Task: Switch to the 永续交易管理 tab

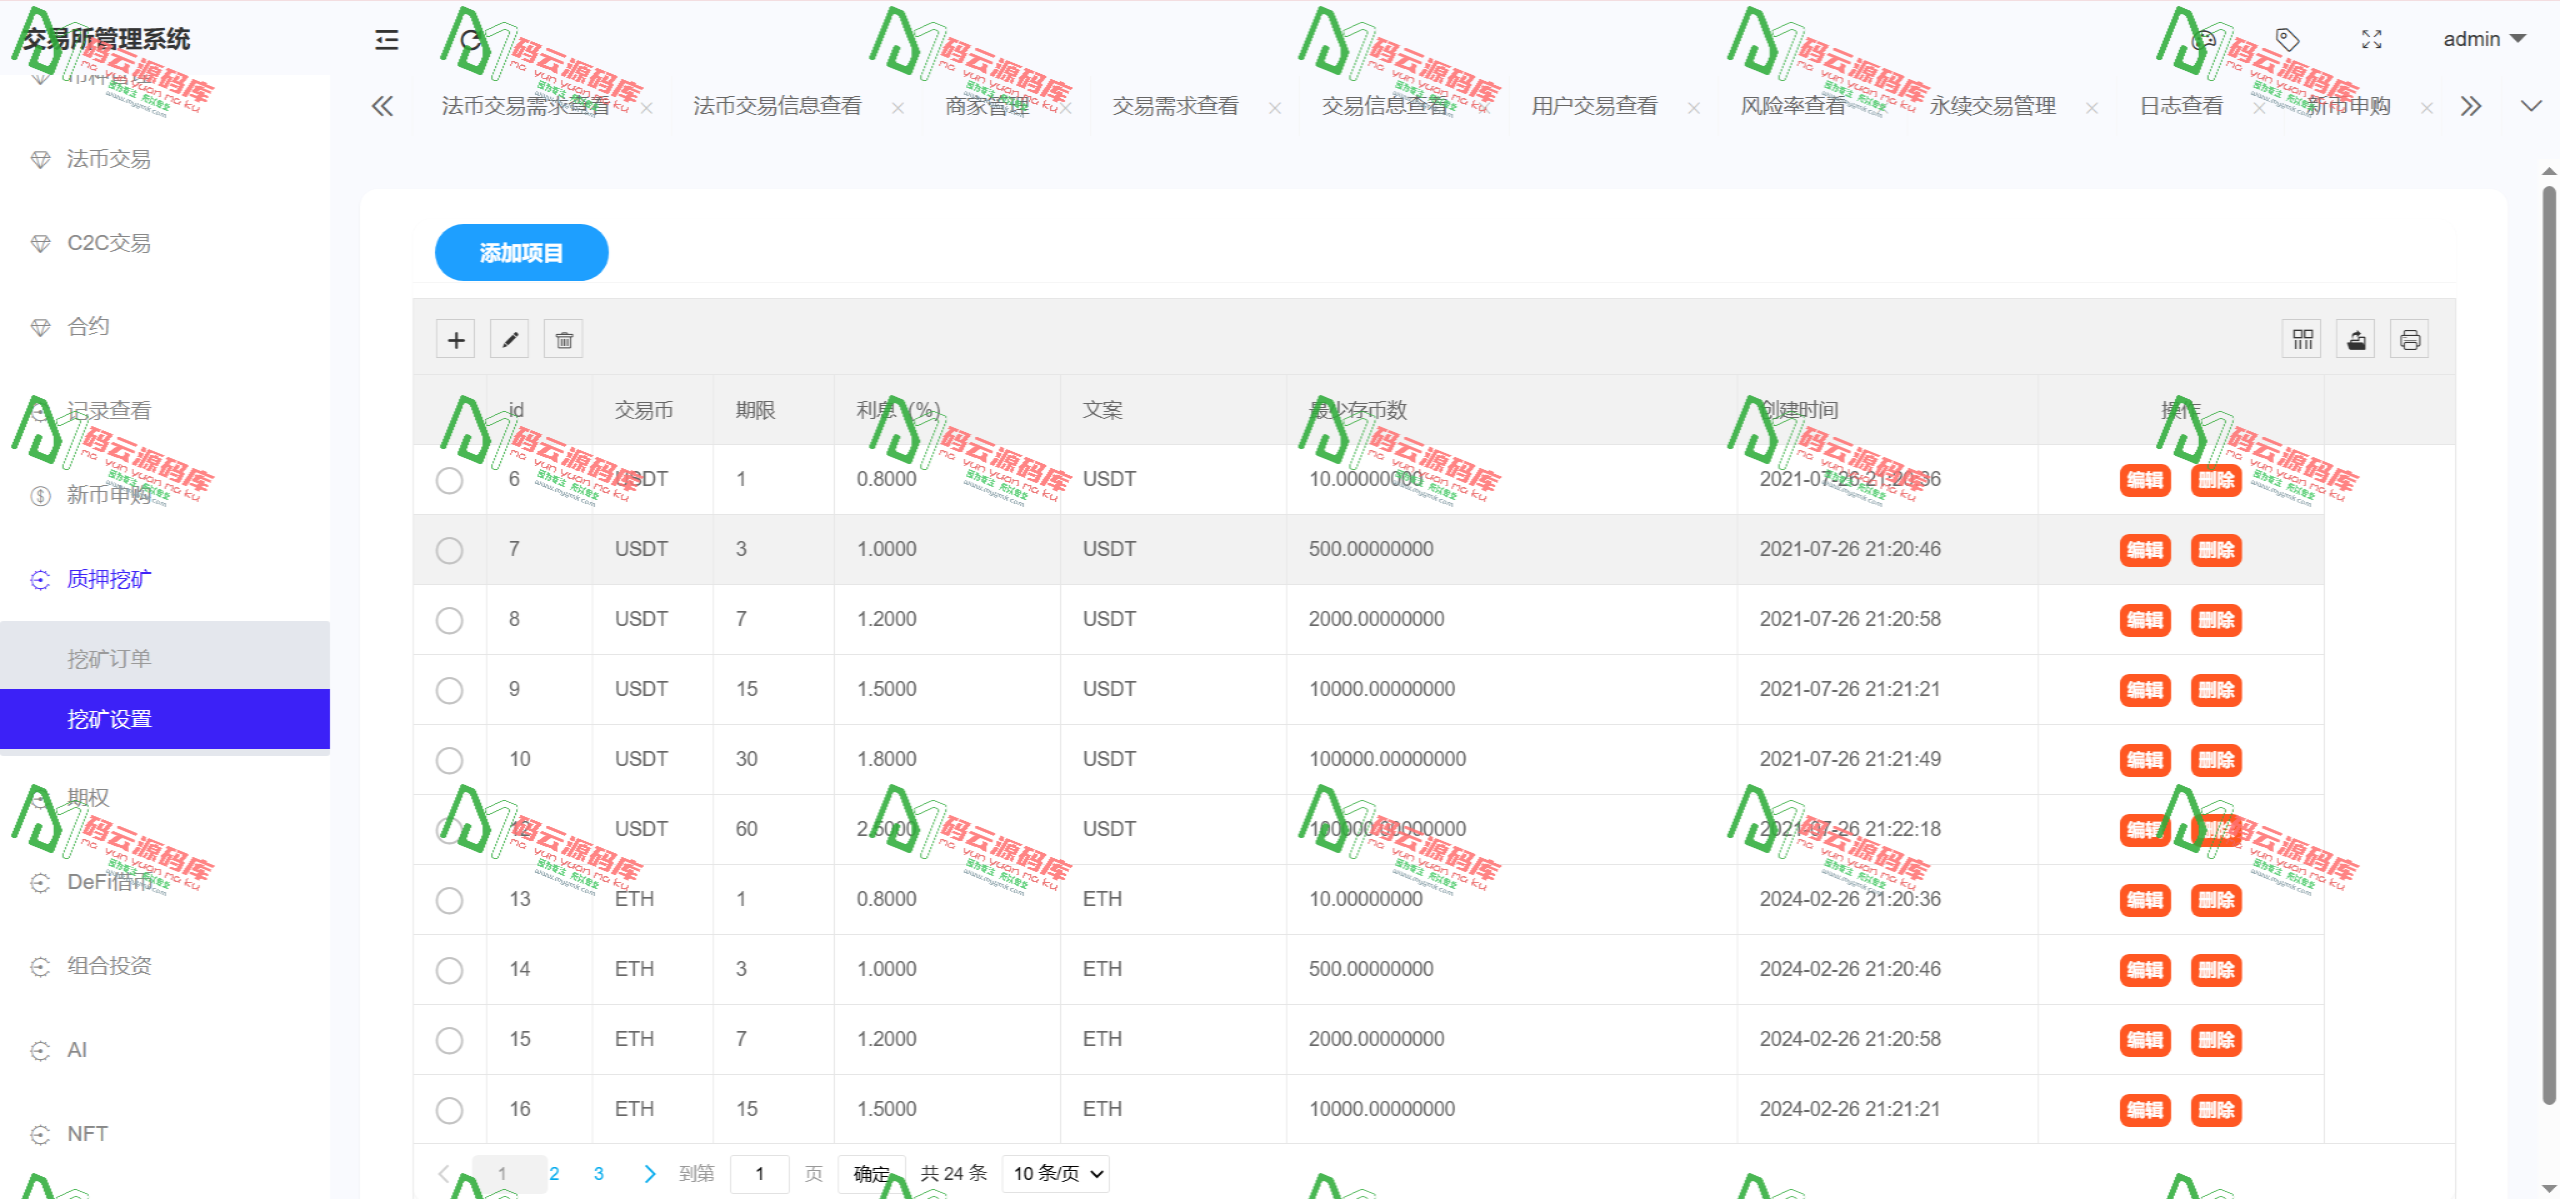Action: coord(1992,106)
